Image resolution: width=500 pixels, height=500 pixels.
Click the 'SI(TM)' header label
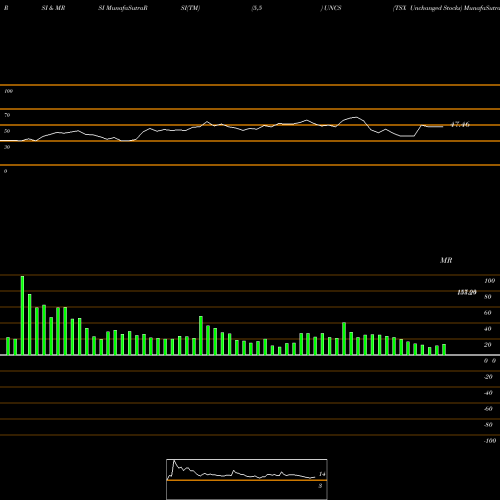[x=190, y=8]
